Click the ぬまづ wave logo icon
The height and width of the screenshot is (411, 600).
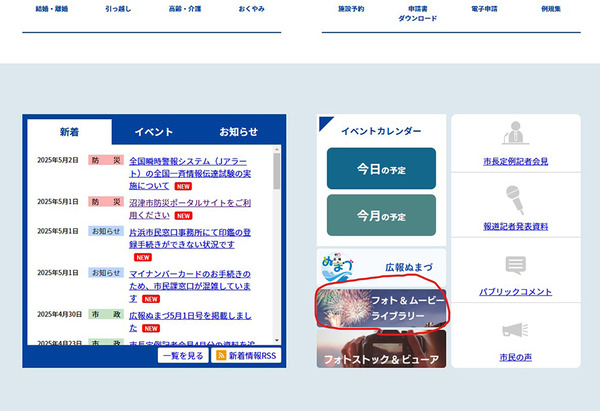tap(338, 267)
